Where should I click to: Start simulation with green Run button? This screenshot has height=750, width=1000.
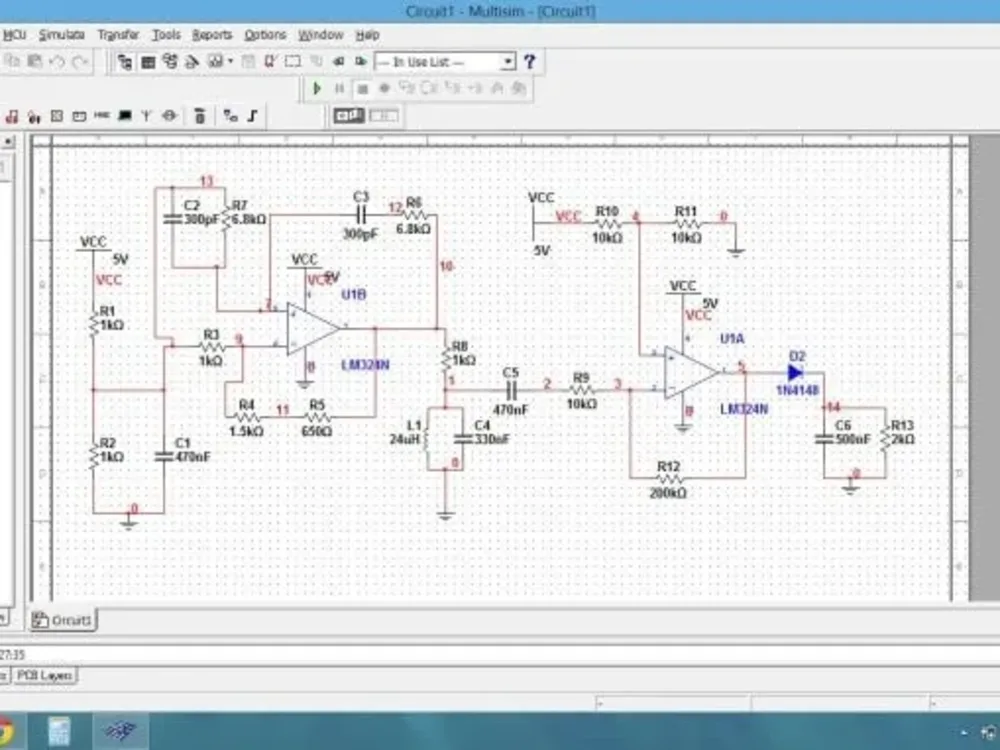click(316, 89)
